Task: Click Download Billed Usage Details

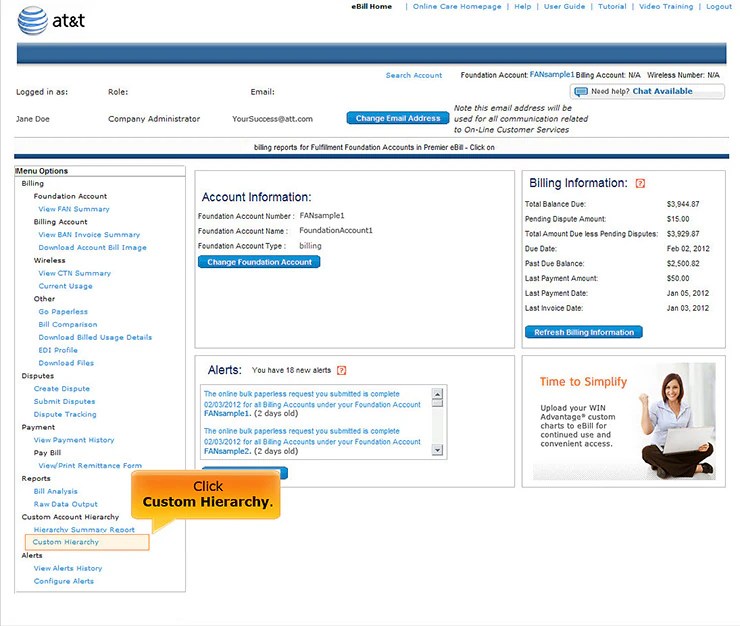Action: pos(95,337)
